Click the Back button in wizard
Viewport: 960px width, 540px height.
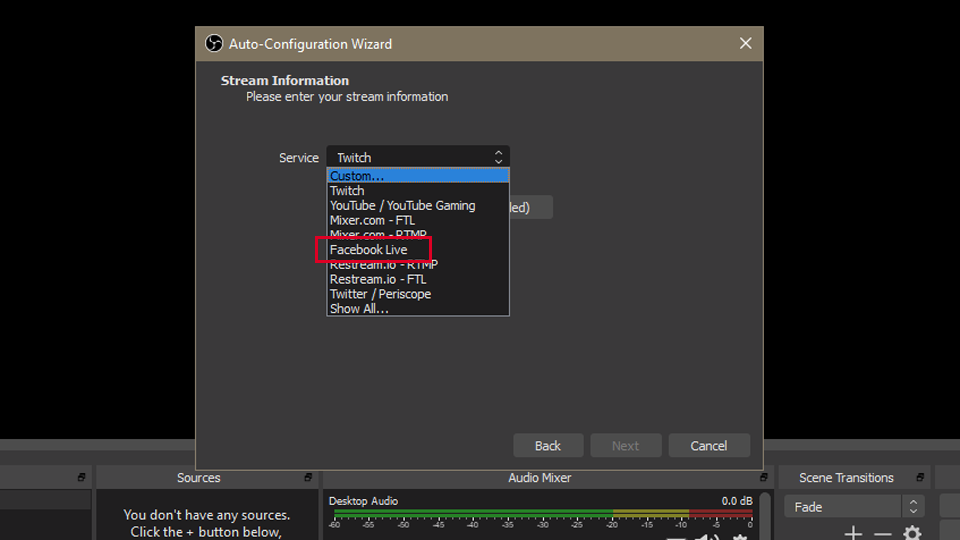point(548,446)
